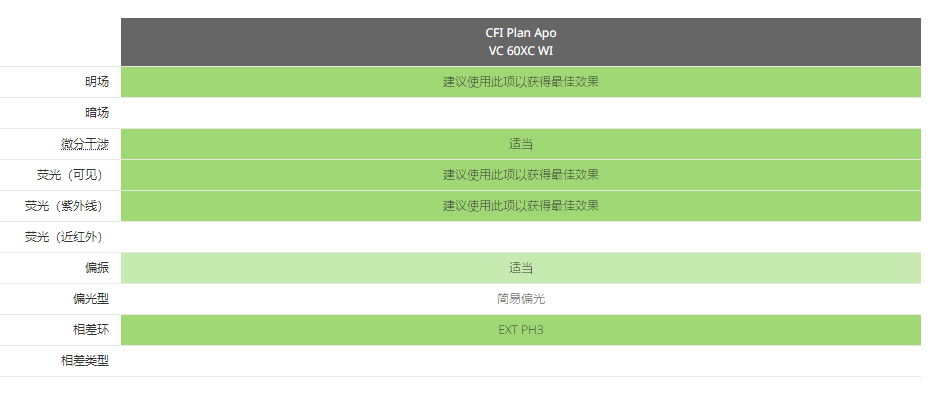946x399 pixels.
Task: Click the empty cell in the 相差类型 row
Action: pyautogui.click(x=521, y=361)
